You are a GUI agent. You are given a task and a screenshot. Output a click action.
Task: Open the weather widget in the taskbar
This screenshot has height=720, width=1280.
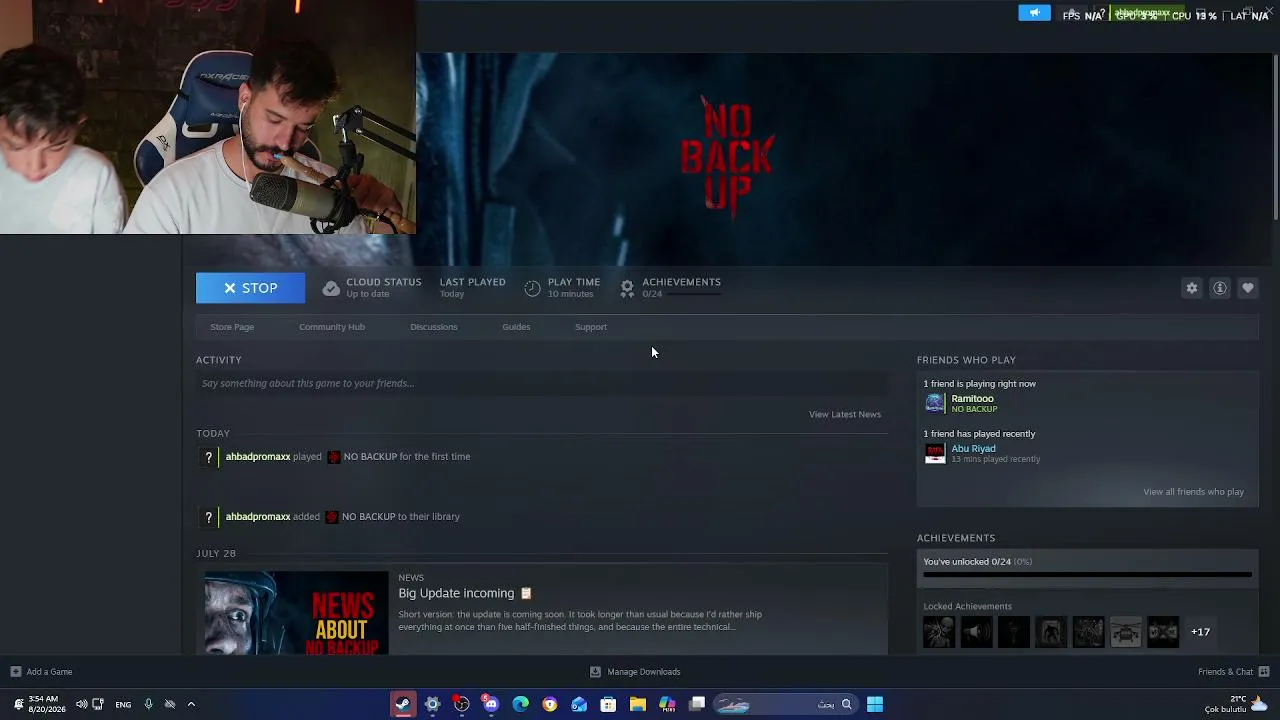tap(1237, 704)
